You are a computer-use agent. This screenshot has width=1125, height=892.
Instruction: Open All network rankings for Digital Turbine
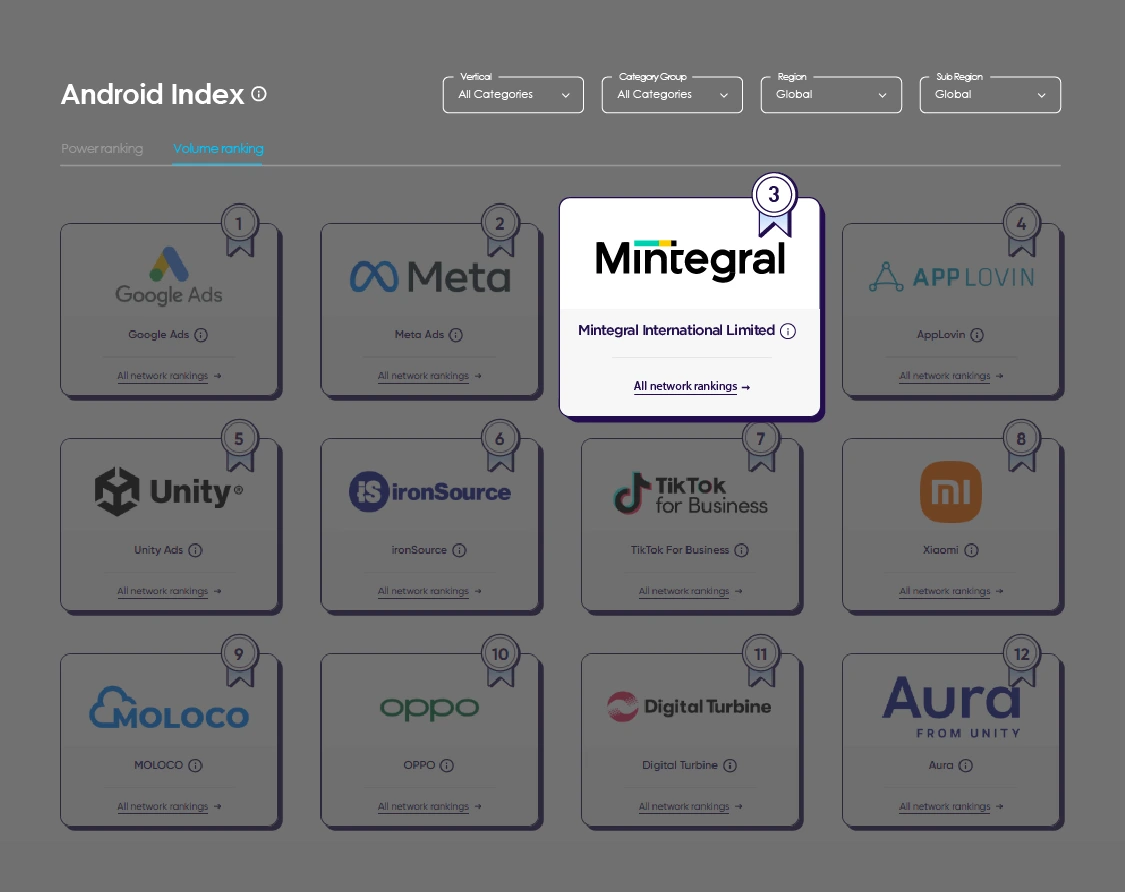click(x=691, y=807)
